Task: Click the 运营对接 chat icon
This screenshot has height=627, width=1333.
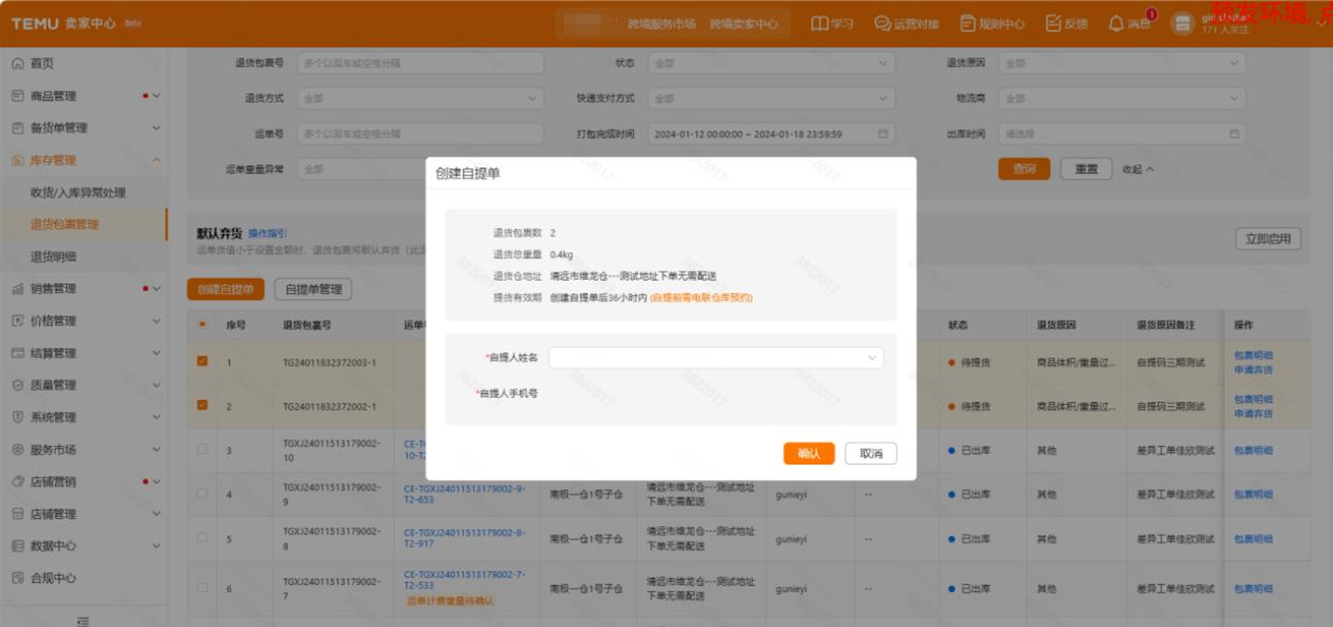Action: (882, 23)
